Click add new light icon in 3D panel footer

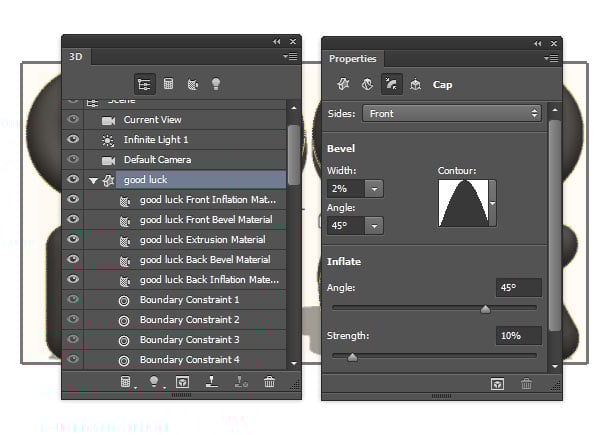(155, 382)
